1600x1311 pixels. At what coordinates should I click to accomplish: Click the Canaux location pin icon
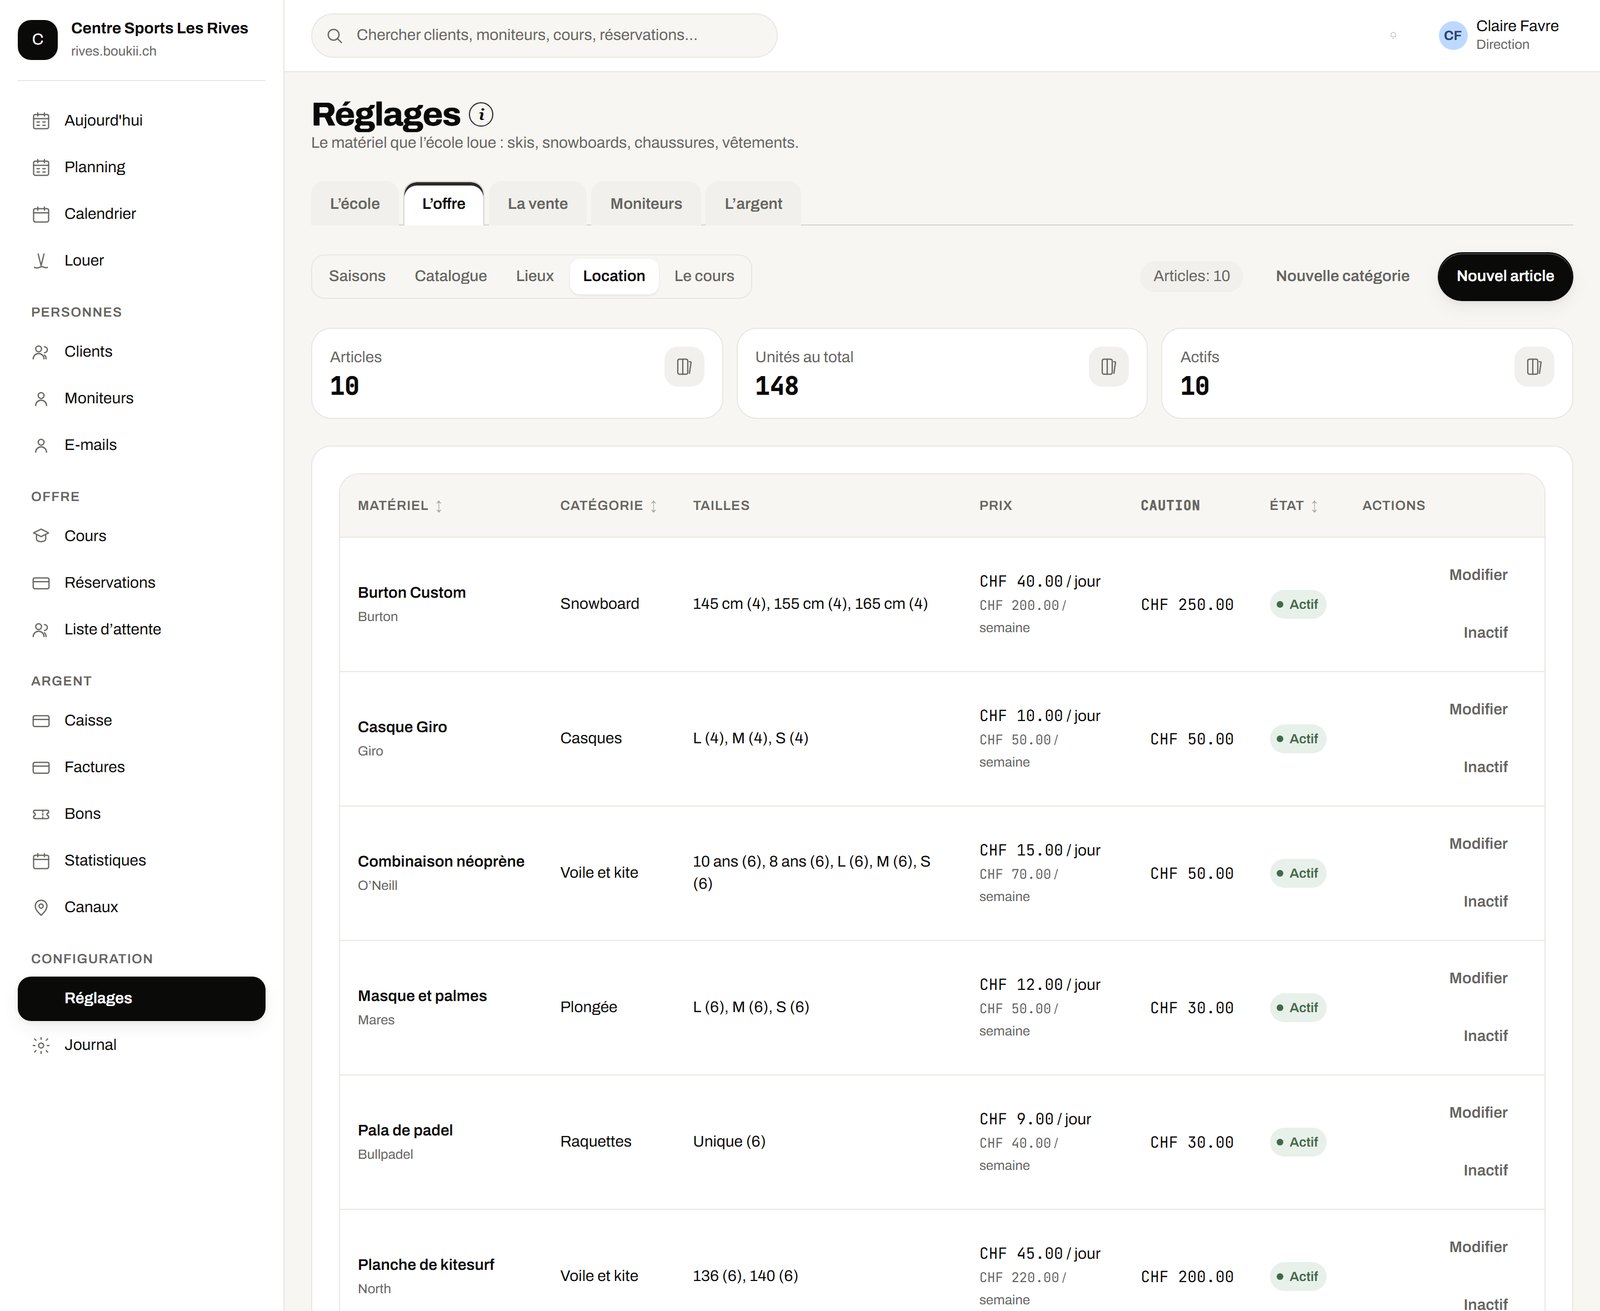point(41,907)
